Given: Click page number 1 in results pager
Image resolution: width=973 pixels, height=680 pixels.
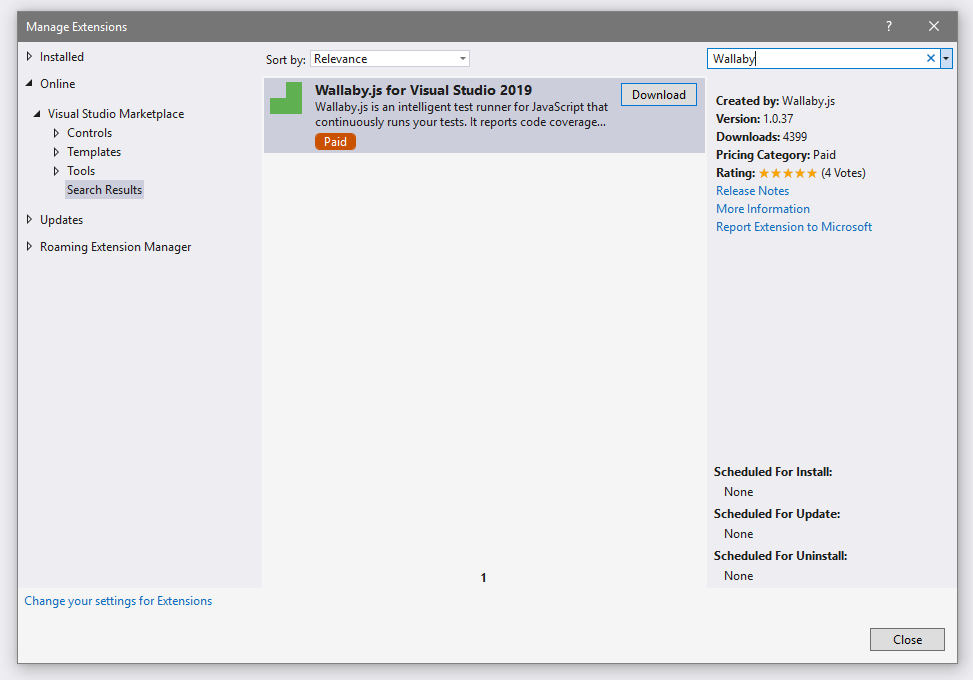Looking at the screenshot, I should [x=483, y=578].
